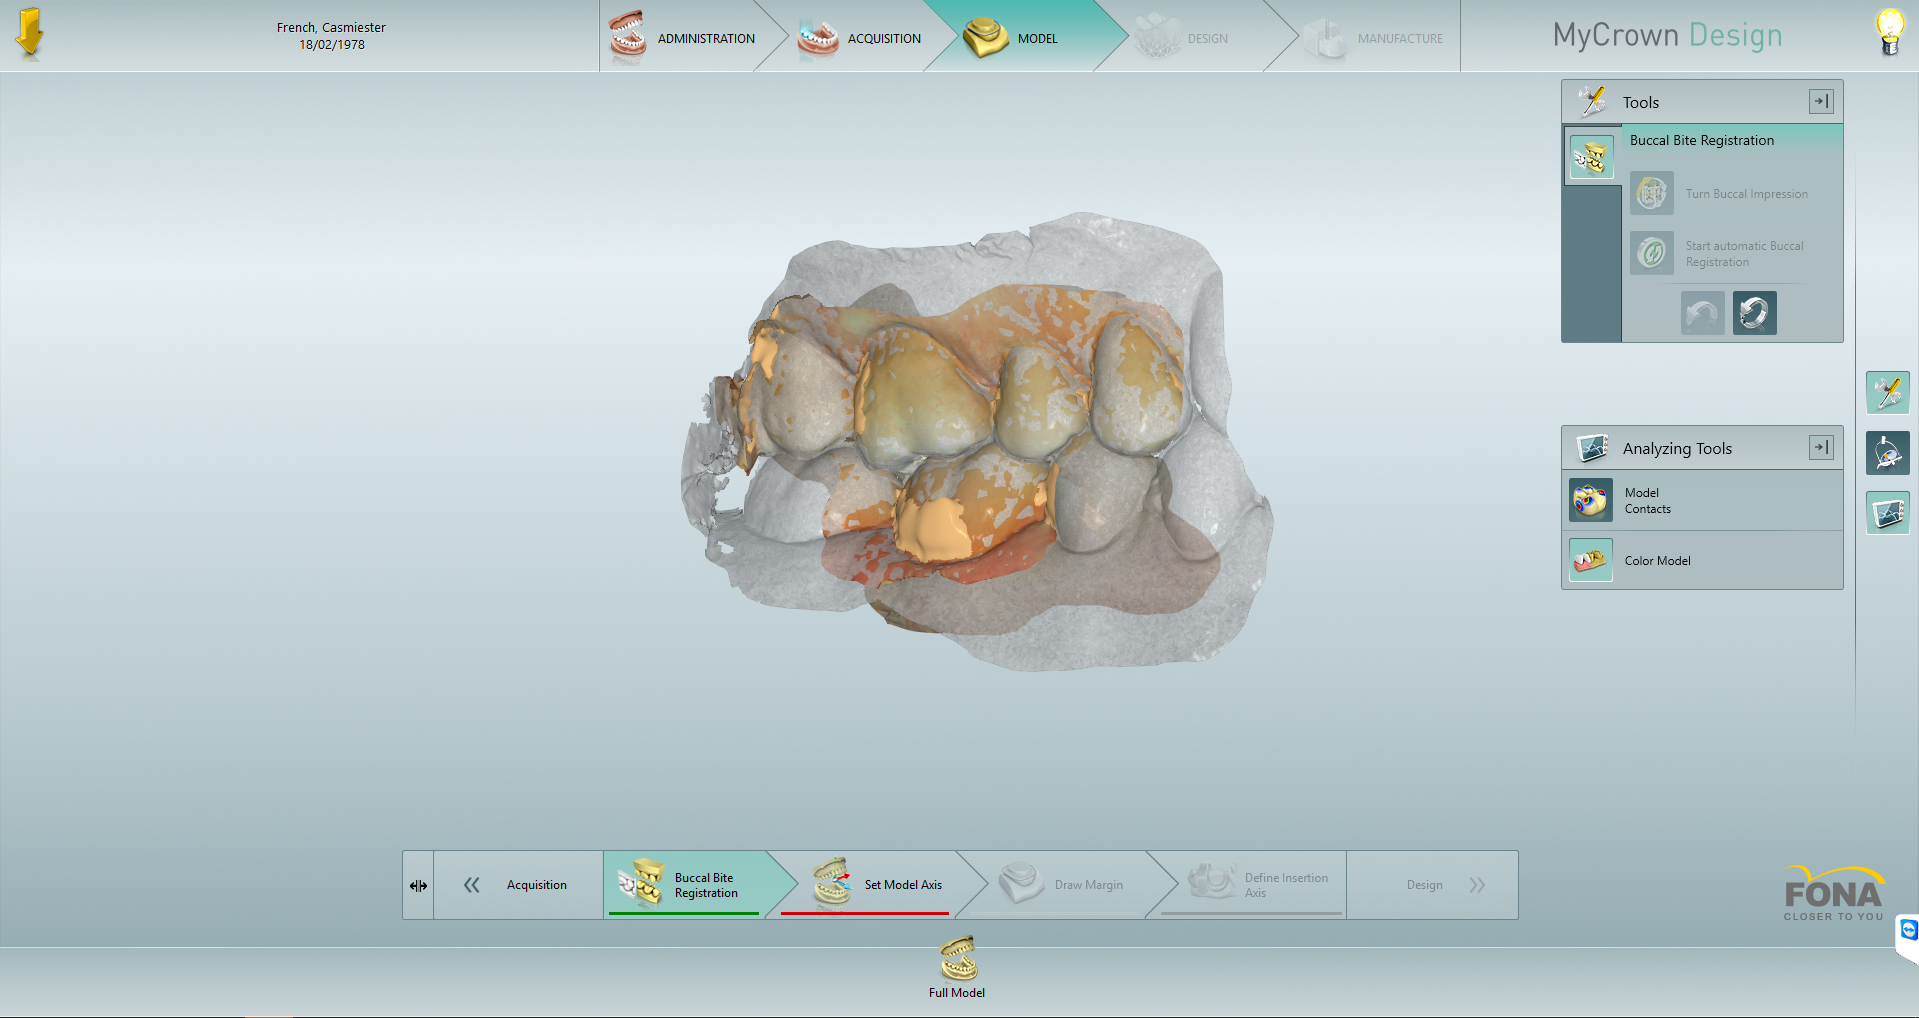Switch to the ACQUISITION phase
This screenshot has width=1919, height=1018.
(x=884, y=38)
